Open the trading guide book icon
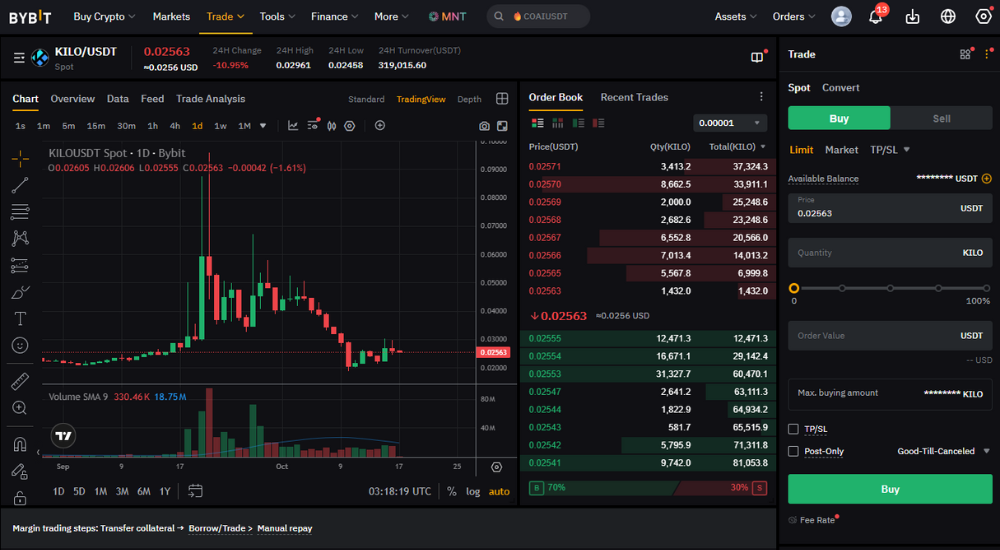The height and width of the screenshot is (550, 1000). tap(757, 57)
